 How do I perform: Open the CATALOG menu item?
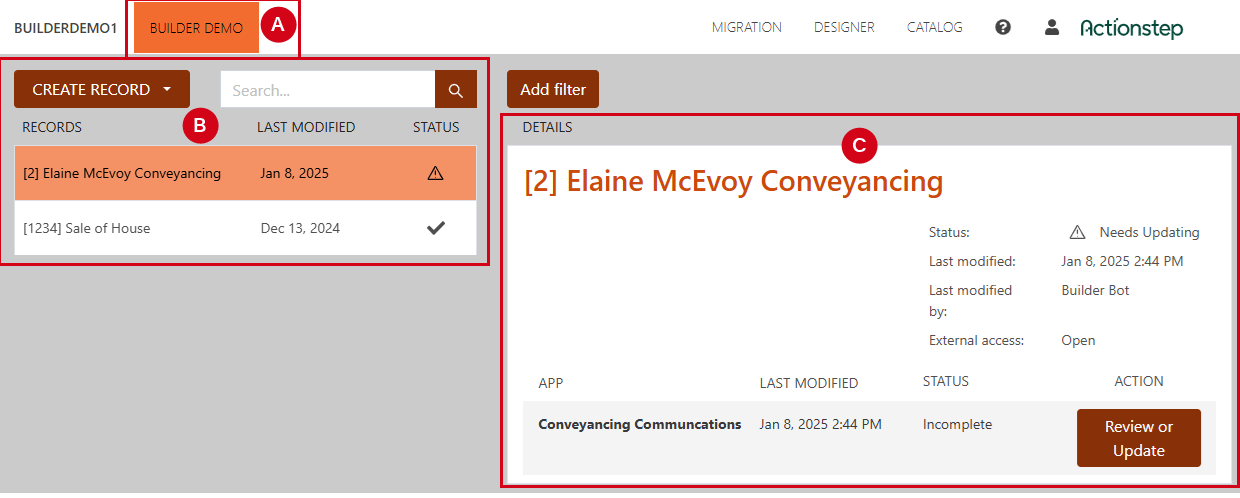click(935, 28)
